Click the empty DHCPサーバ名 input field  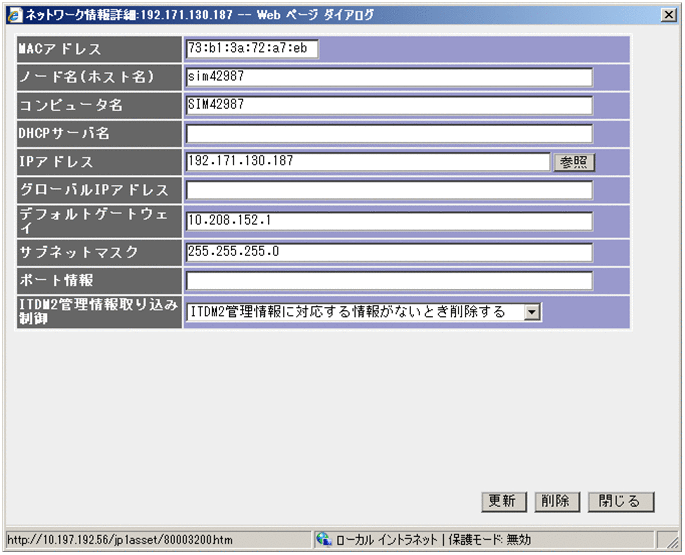(x=389, y=134)
